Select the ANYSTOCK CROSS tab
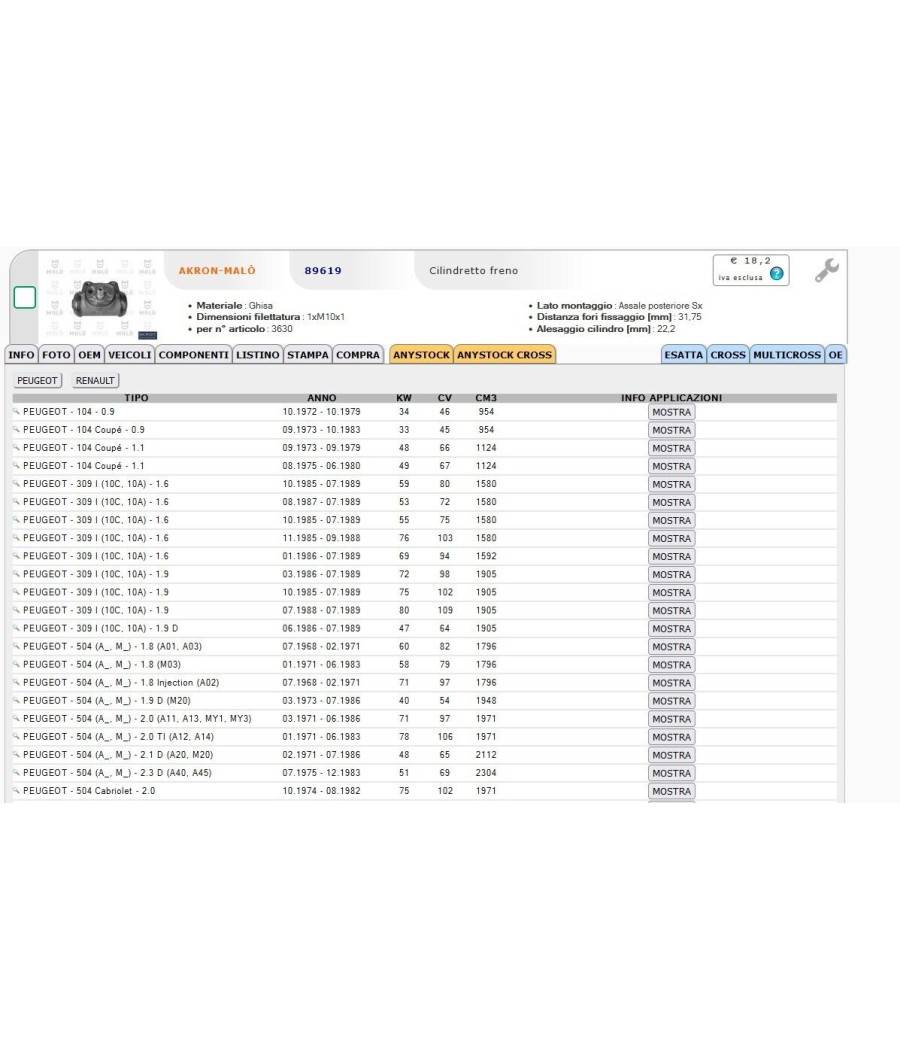 [x=505, y=355]
